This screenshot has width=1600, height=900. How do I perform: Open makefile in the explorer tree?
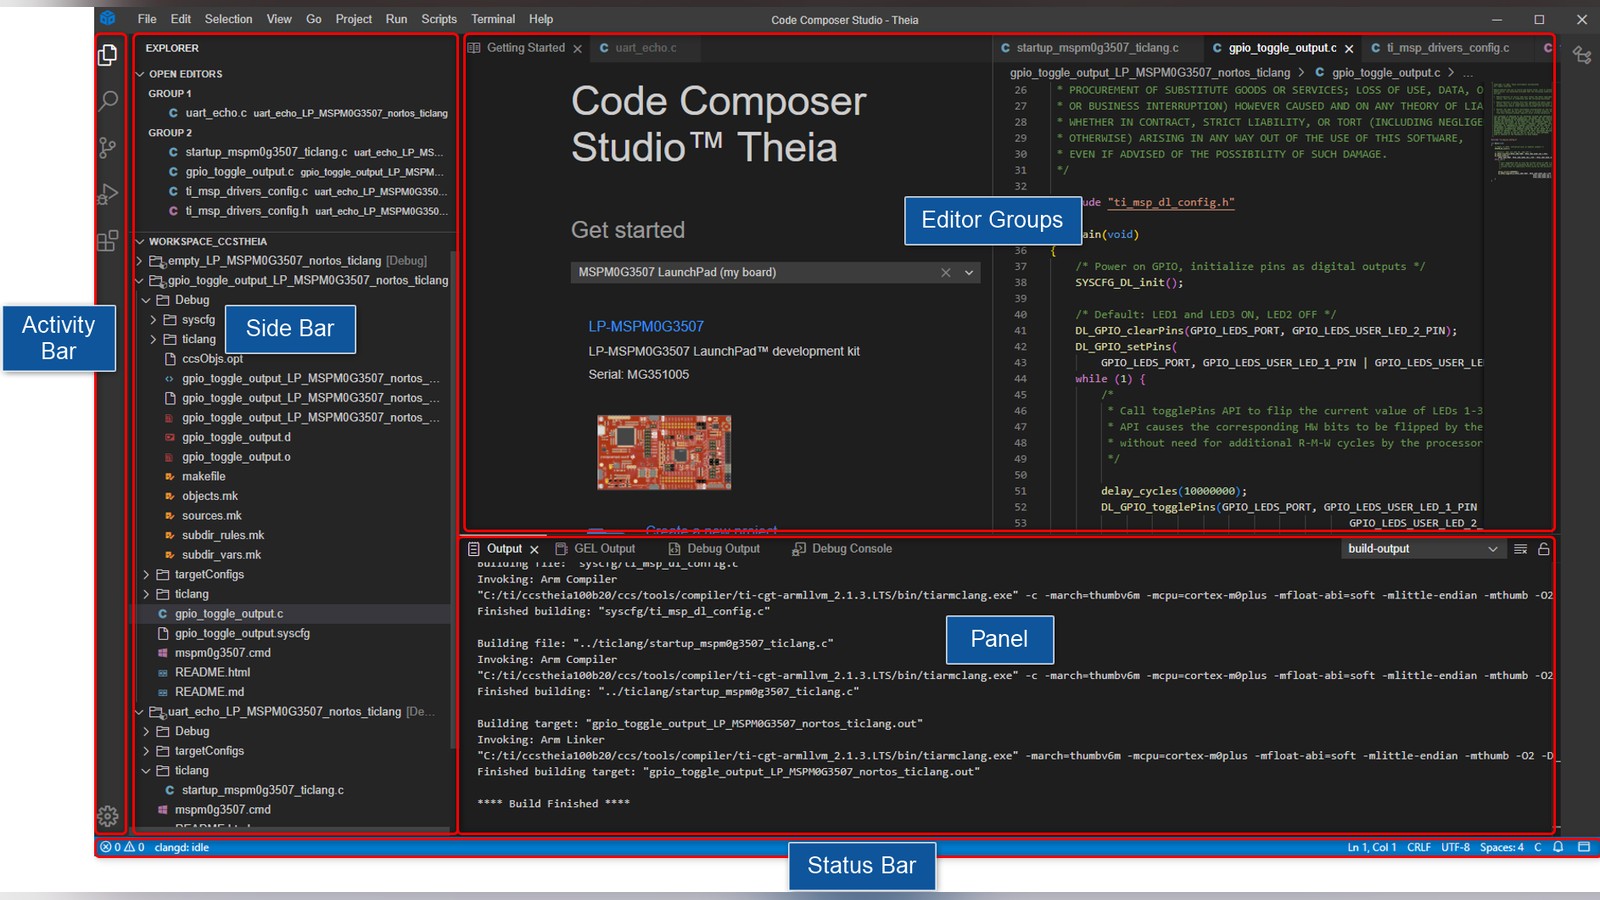click(204, 477)
